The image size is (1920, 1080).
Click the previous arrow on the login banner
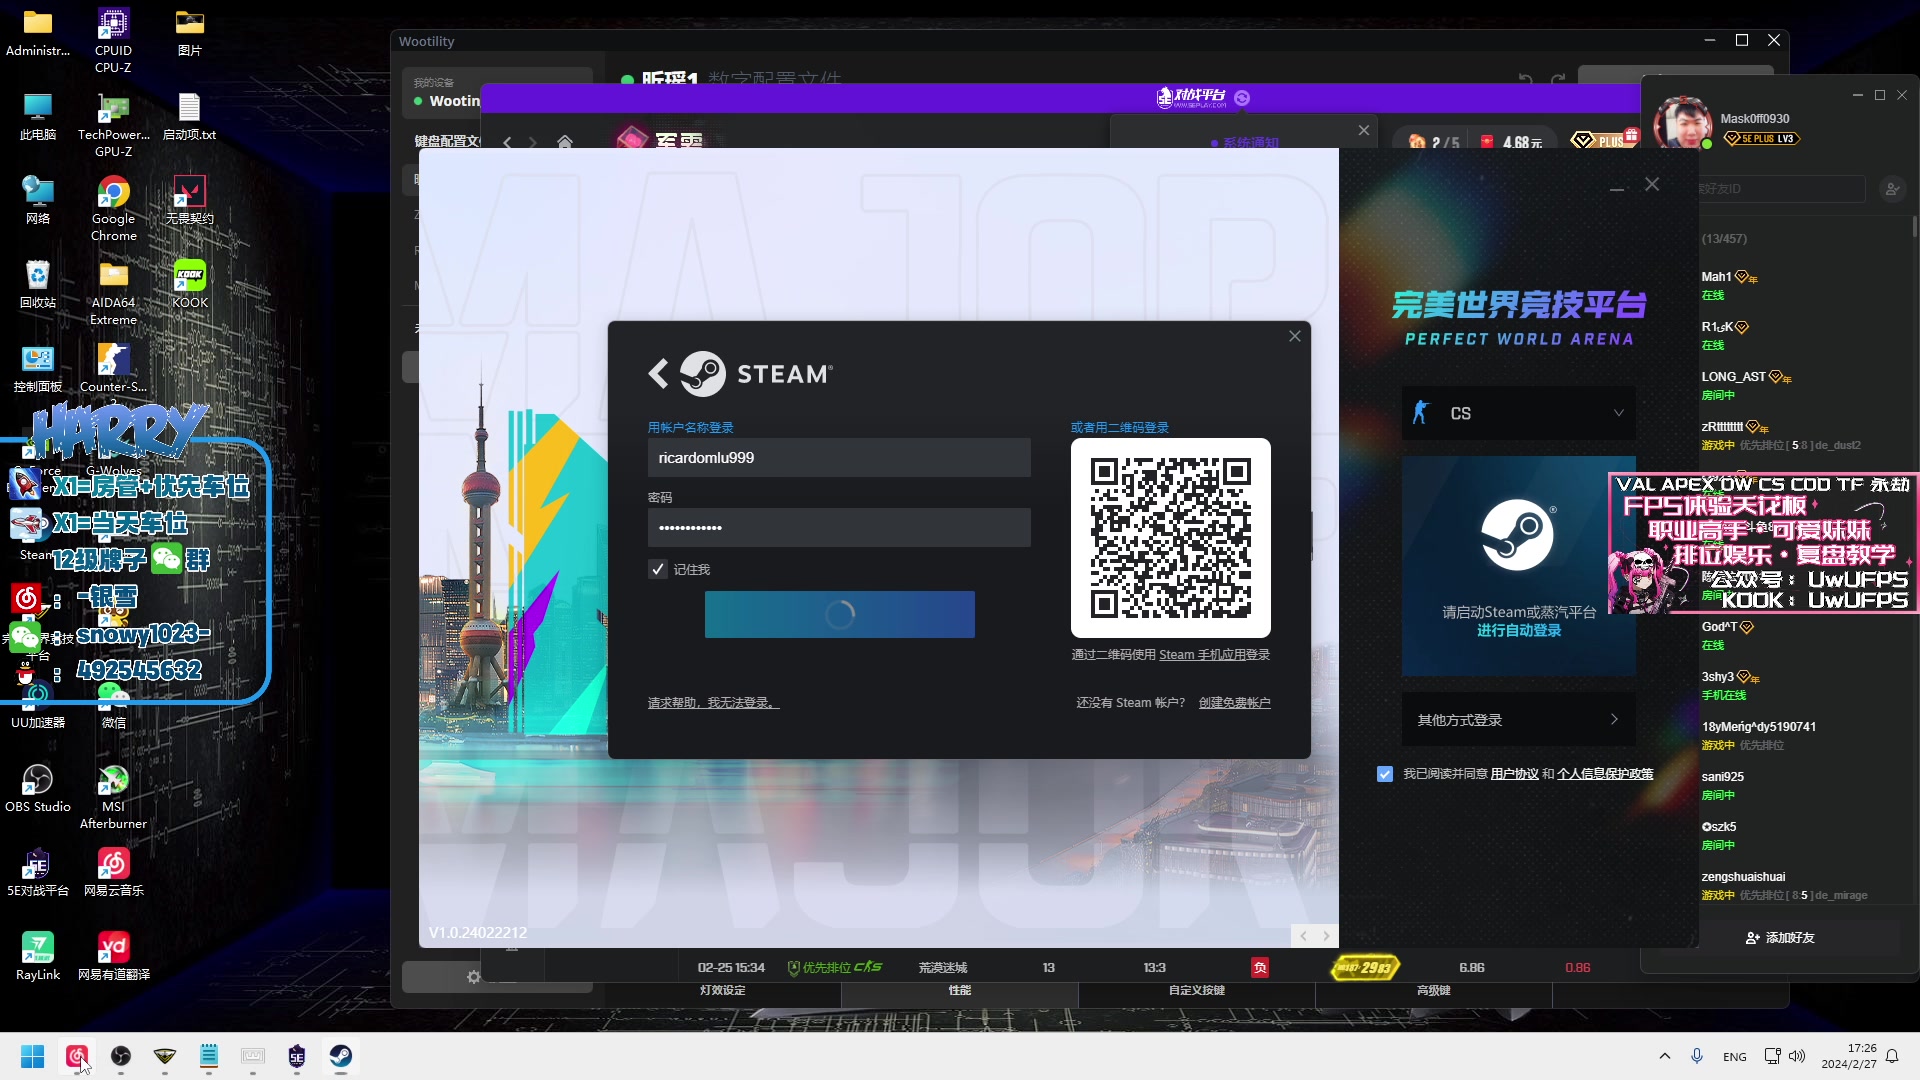pyautogui.click(x=1303, y=936)
